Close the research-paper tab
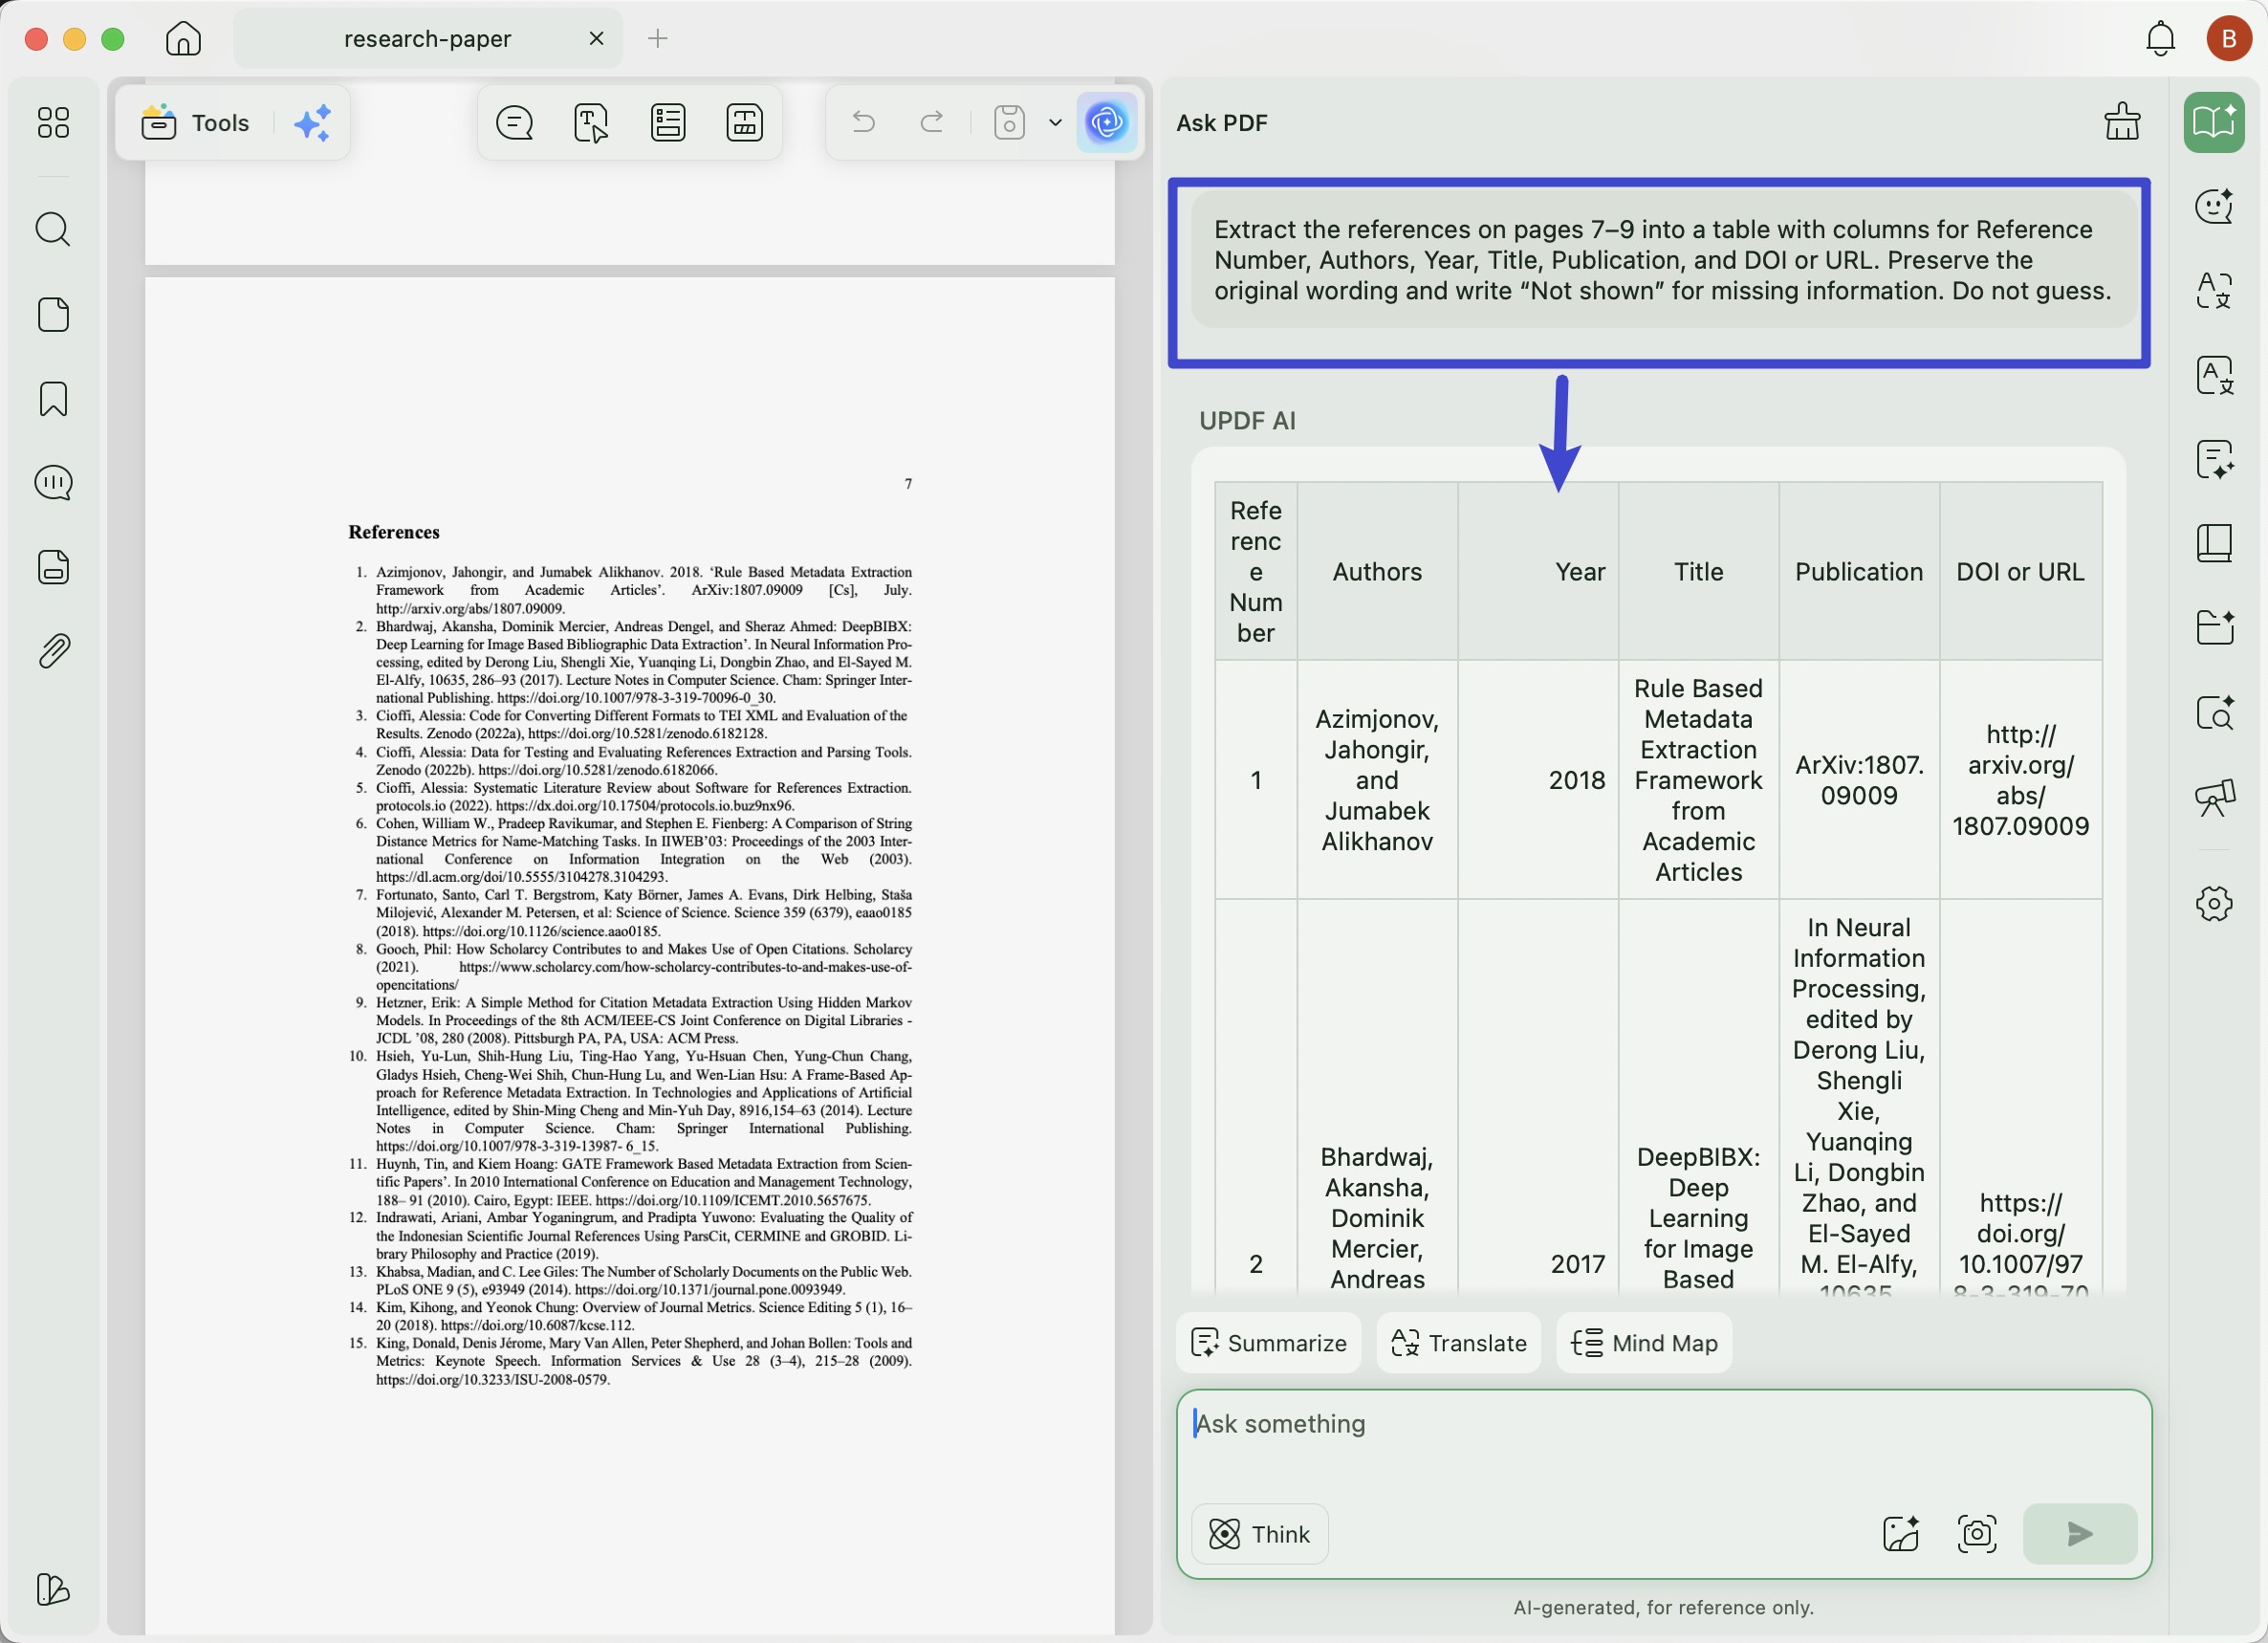Viewport: 2268px width, 1643px height. click(x=597, y=38)
